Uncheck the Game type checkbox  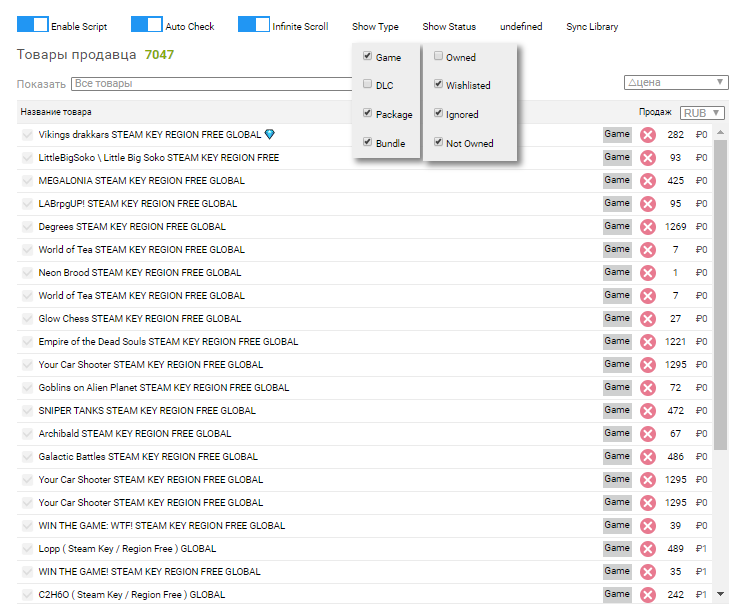pyautogui.click(x=367, y=56)
